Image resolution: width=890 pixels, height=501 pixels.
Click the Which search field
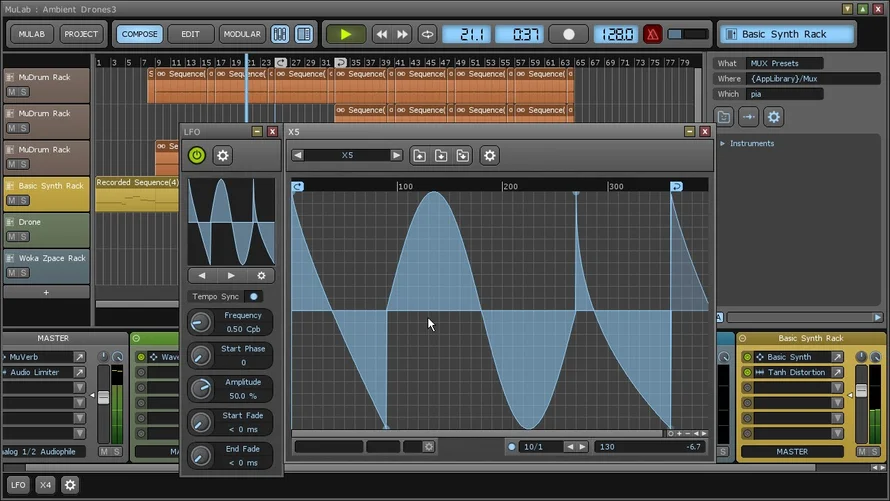[x=784, y=94]
